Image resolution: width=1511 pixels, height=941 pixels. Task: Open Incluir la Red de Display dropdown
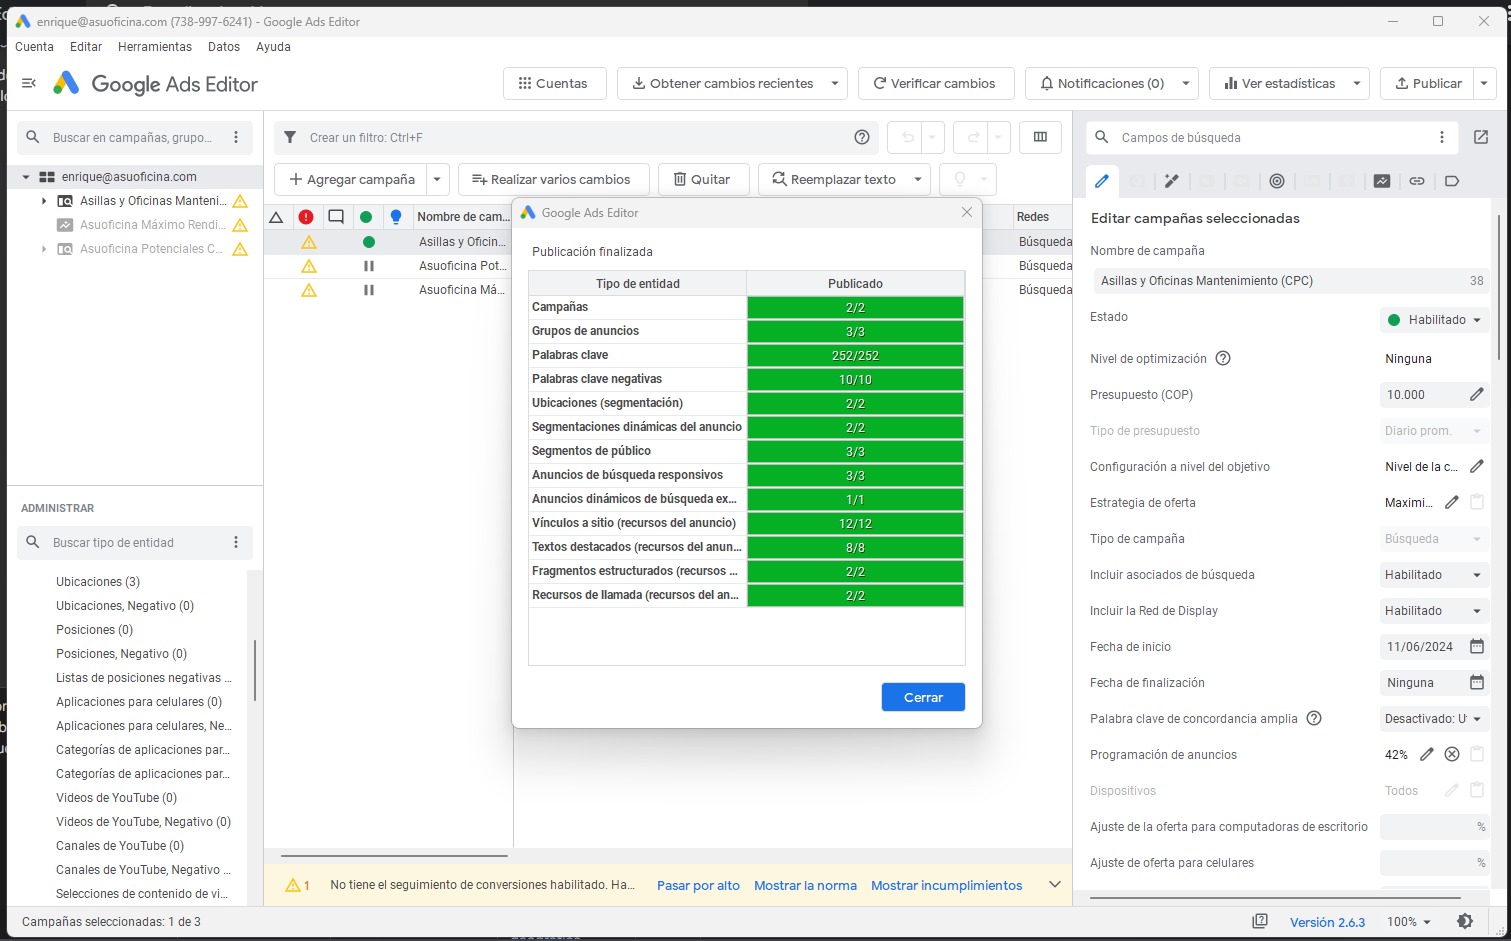tap(1432, 611)
